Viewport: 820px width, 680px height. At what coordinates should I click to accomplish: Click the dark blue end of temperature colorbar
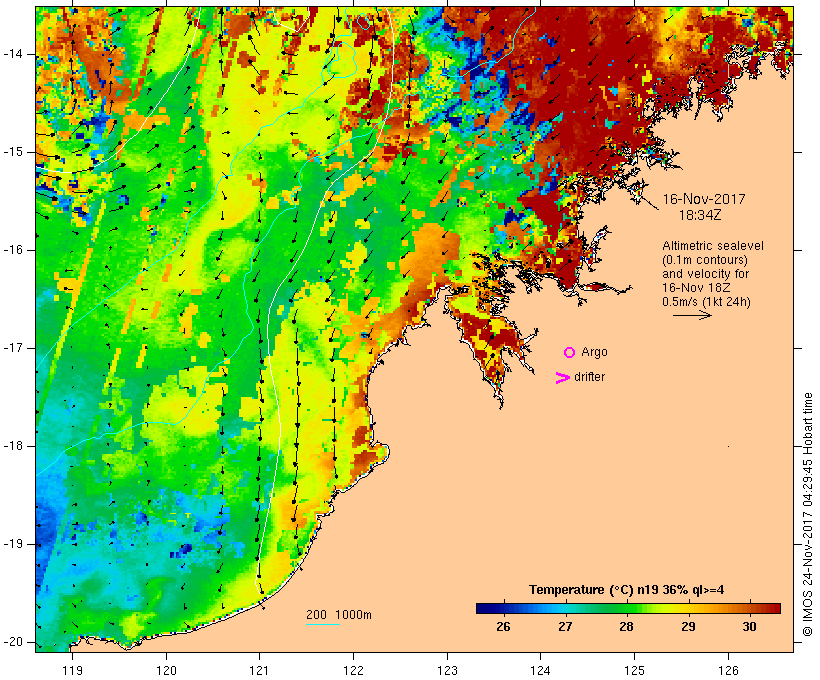[482, 608]
